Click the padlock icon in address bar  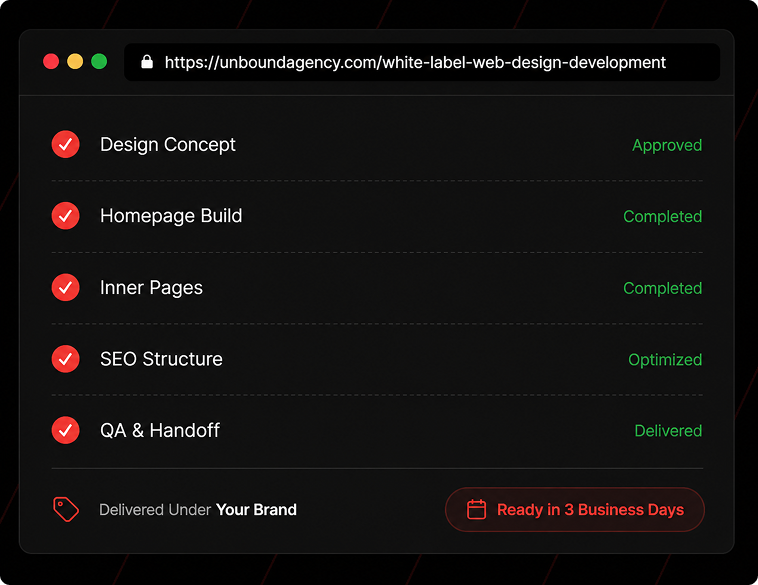(x=147, y=62)
